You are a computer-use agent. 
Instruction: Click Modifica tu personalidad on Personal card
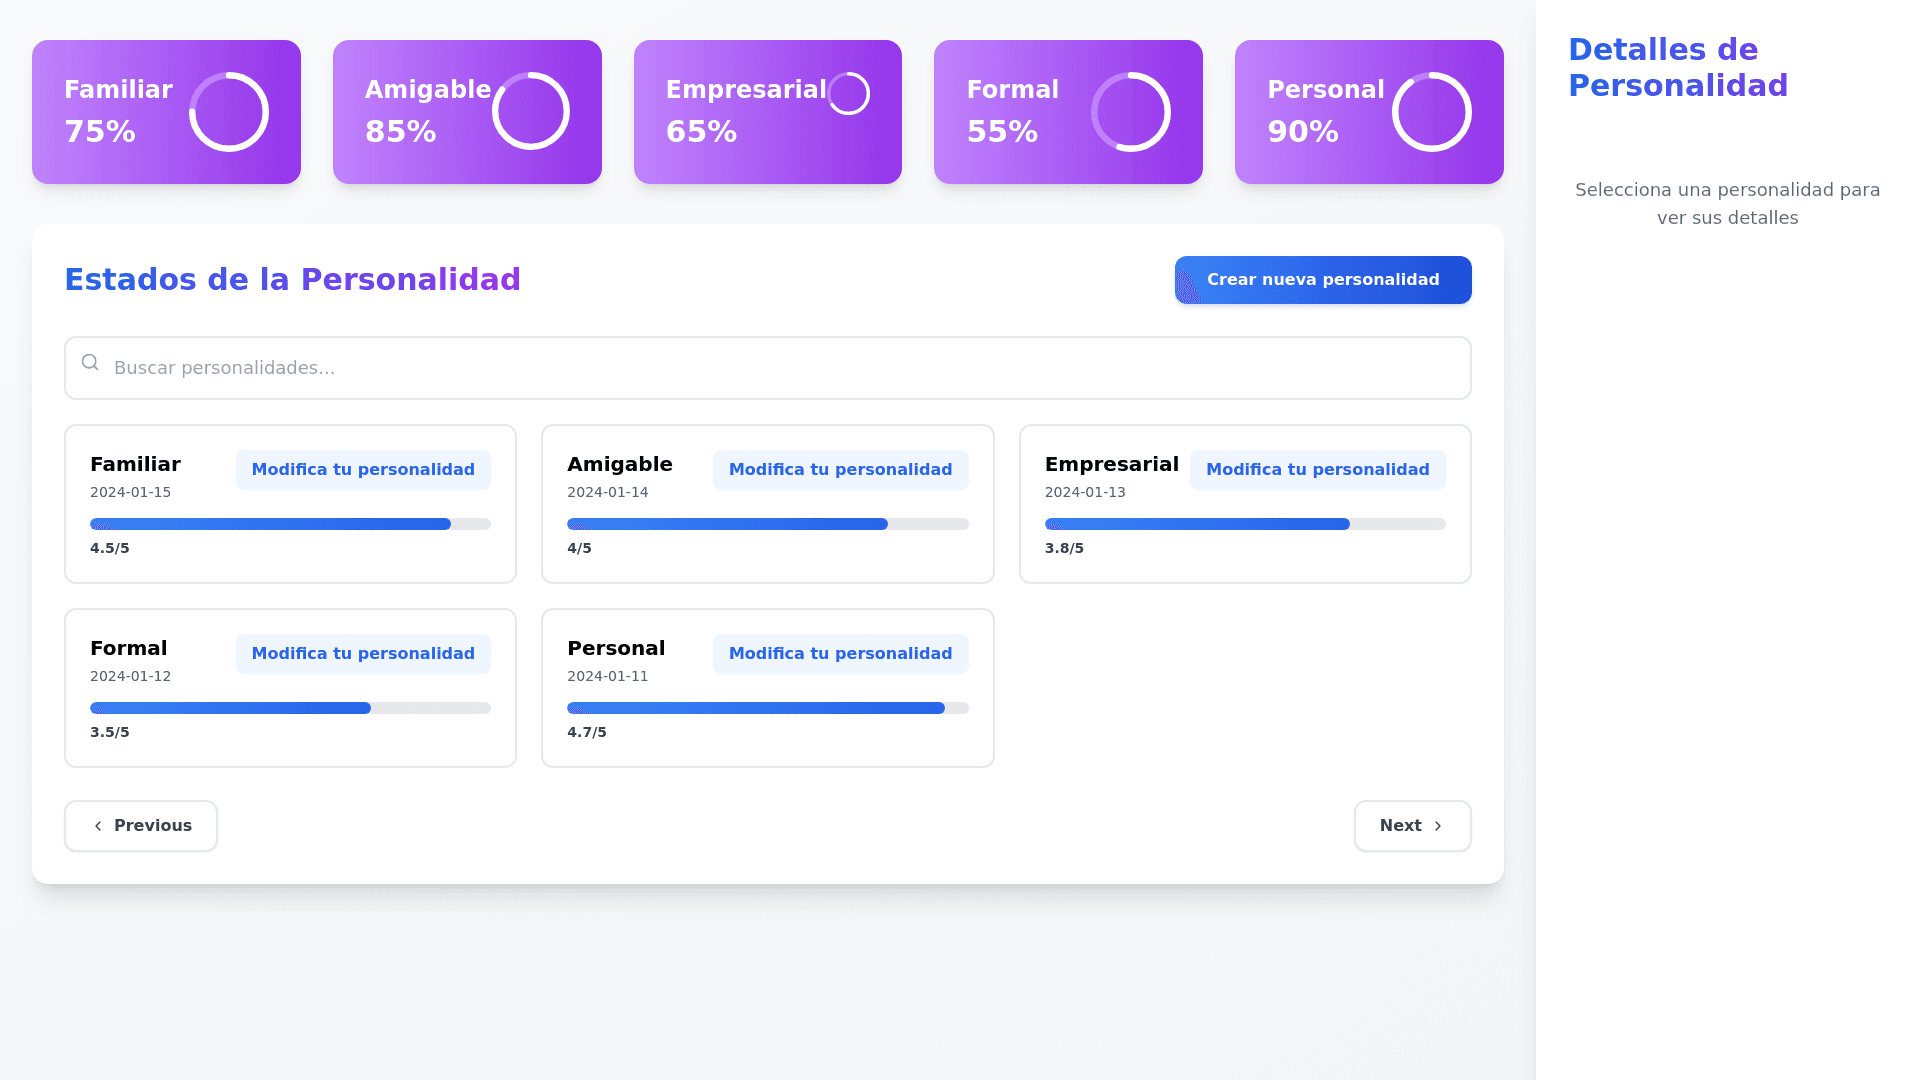click(x=840, y=654)
